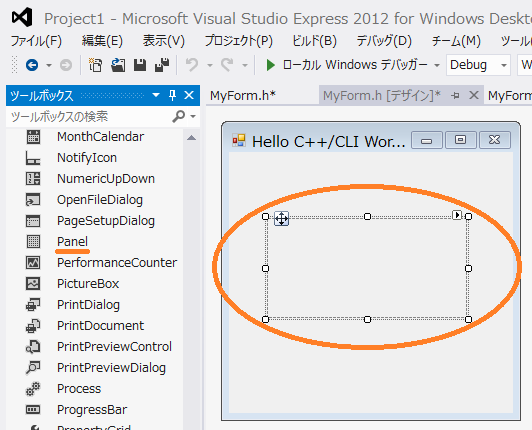Click the Panel toolbox icon
This screenshot has height=430, width=532.
[x=33, y=242]
